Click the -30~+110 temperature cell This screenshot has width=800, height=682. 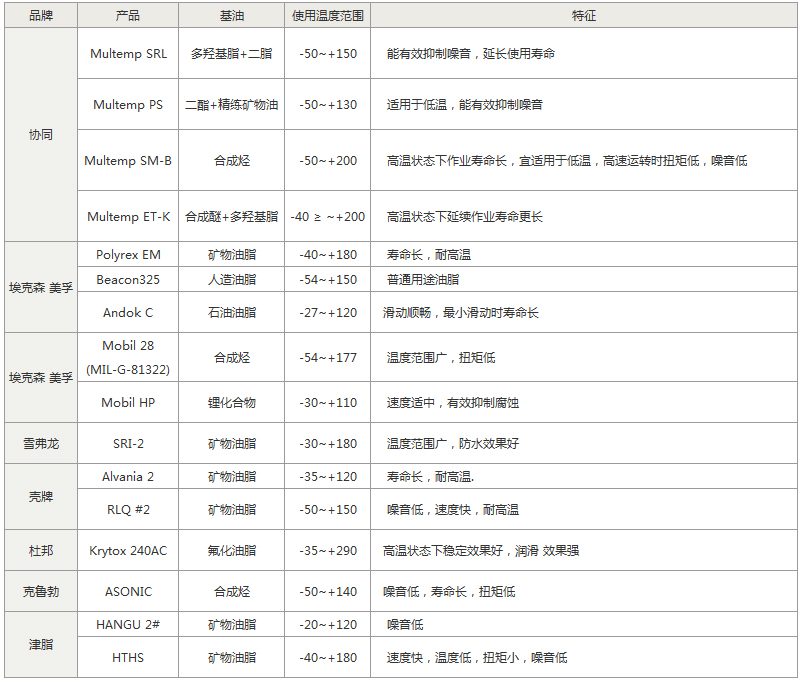[328, 402]
